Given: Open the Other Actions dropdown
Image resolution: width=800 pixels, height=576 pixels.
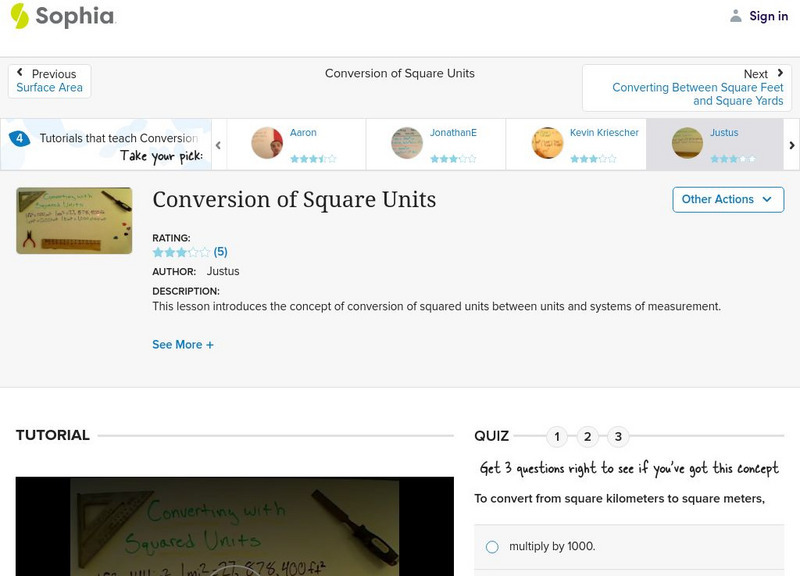Looking at the screenshot, I should pyautogui.click(x=727, y=199).
